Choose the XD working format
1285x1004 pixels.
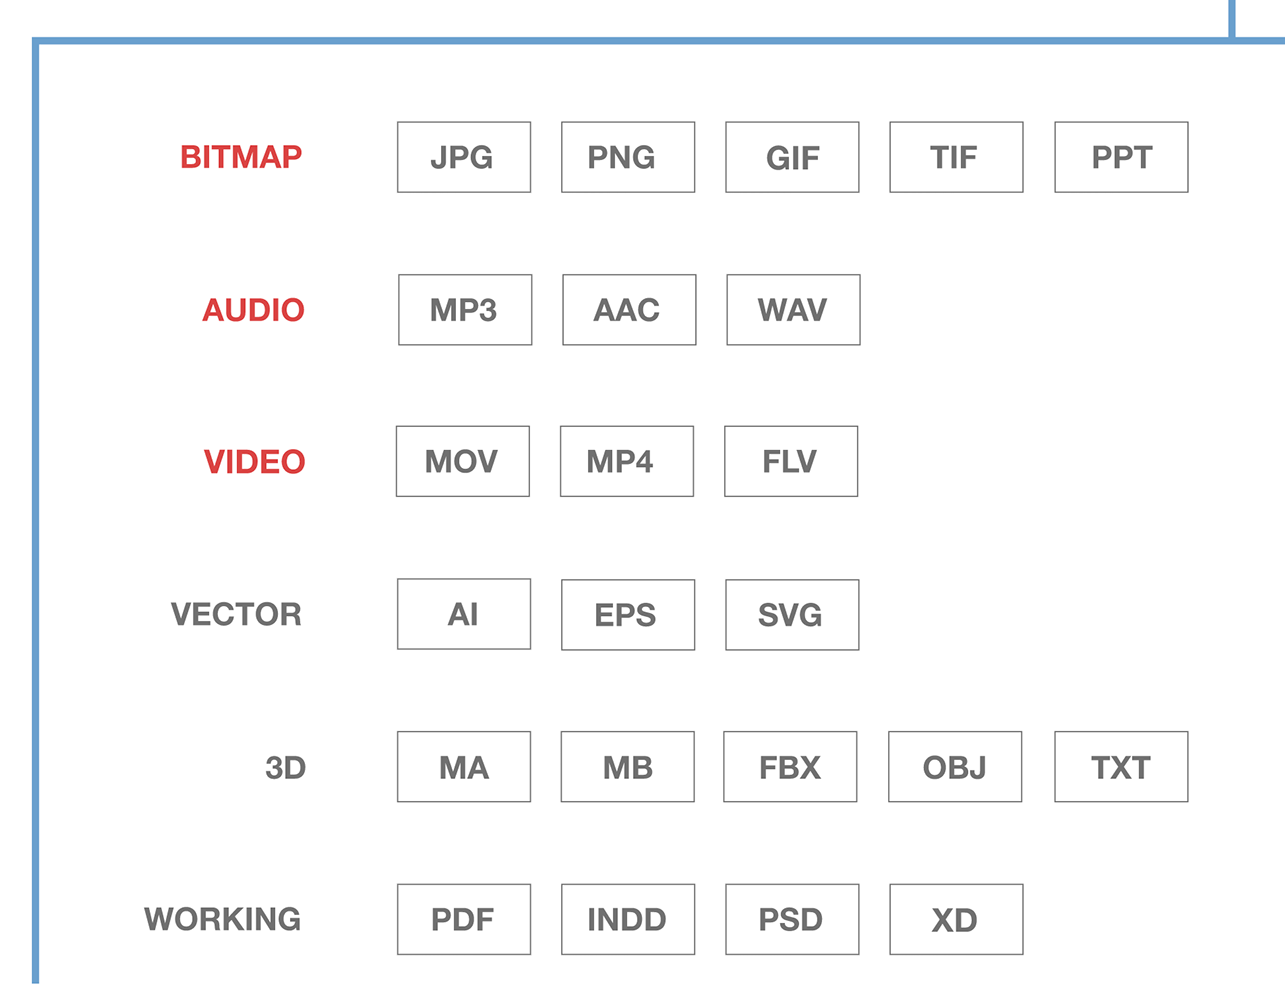pos(956,919)
